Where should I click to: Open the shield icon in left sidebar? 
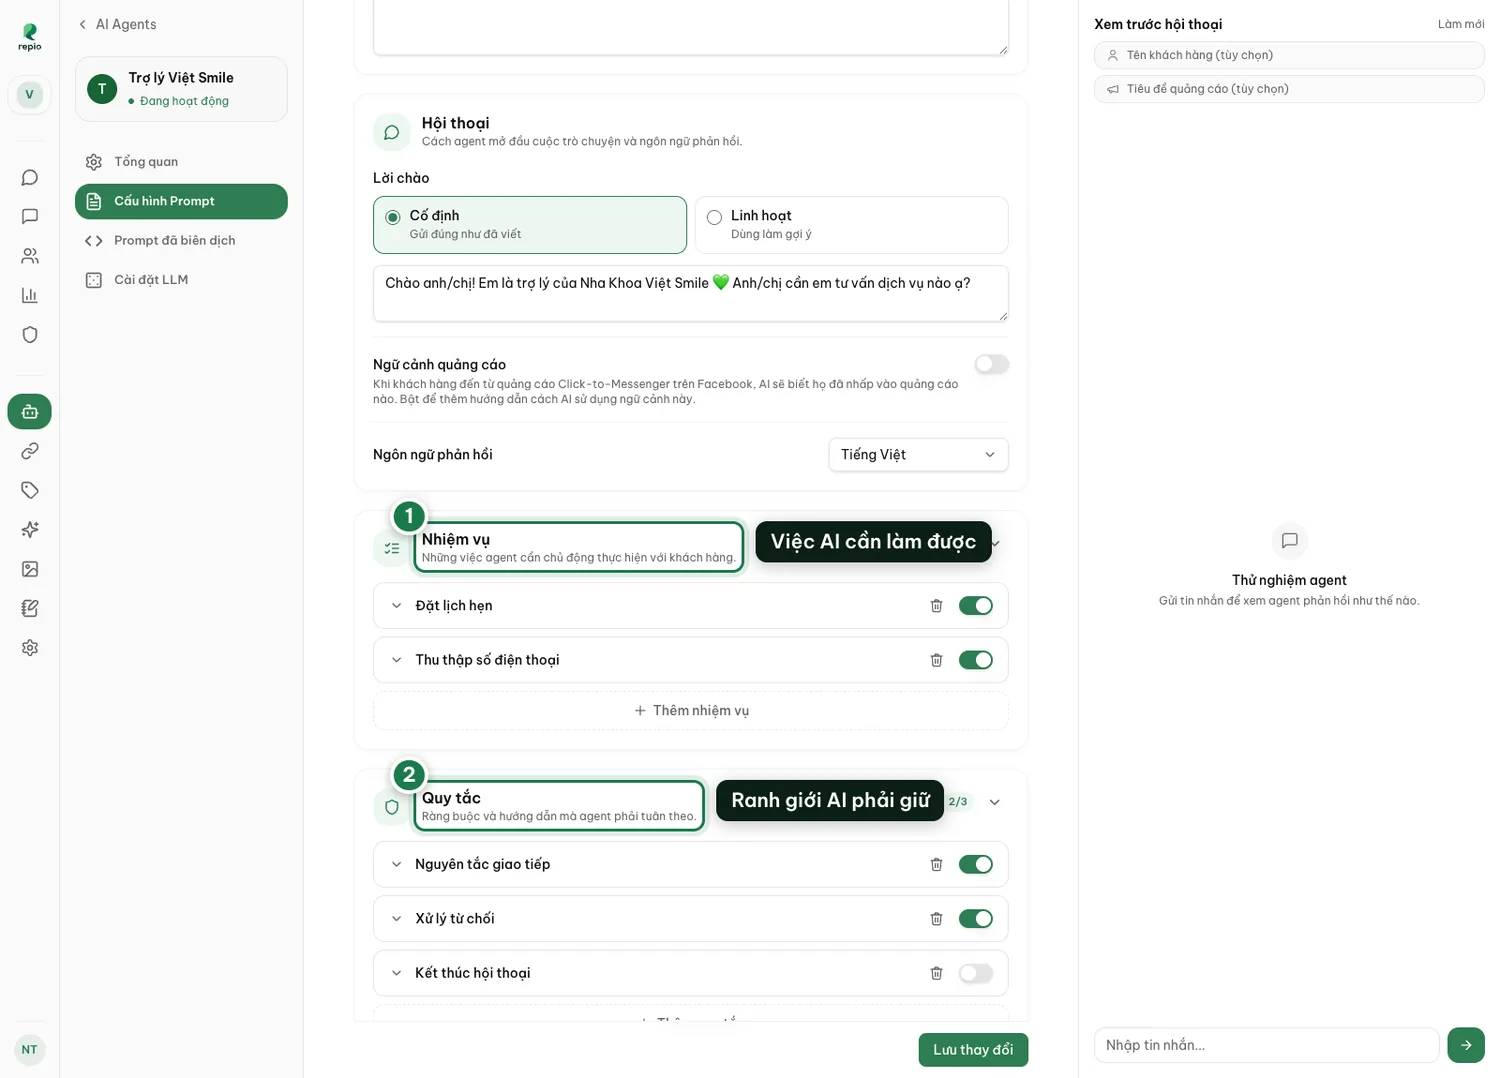(30, 335)
